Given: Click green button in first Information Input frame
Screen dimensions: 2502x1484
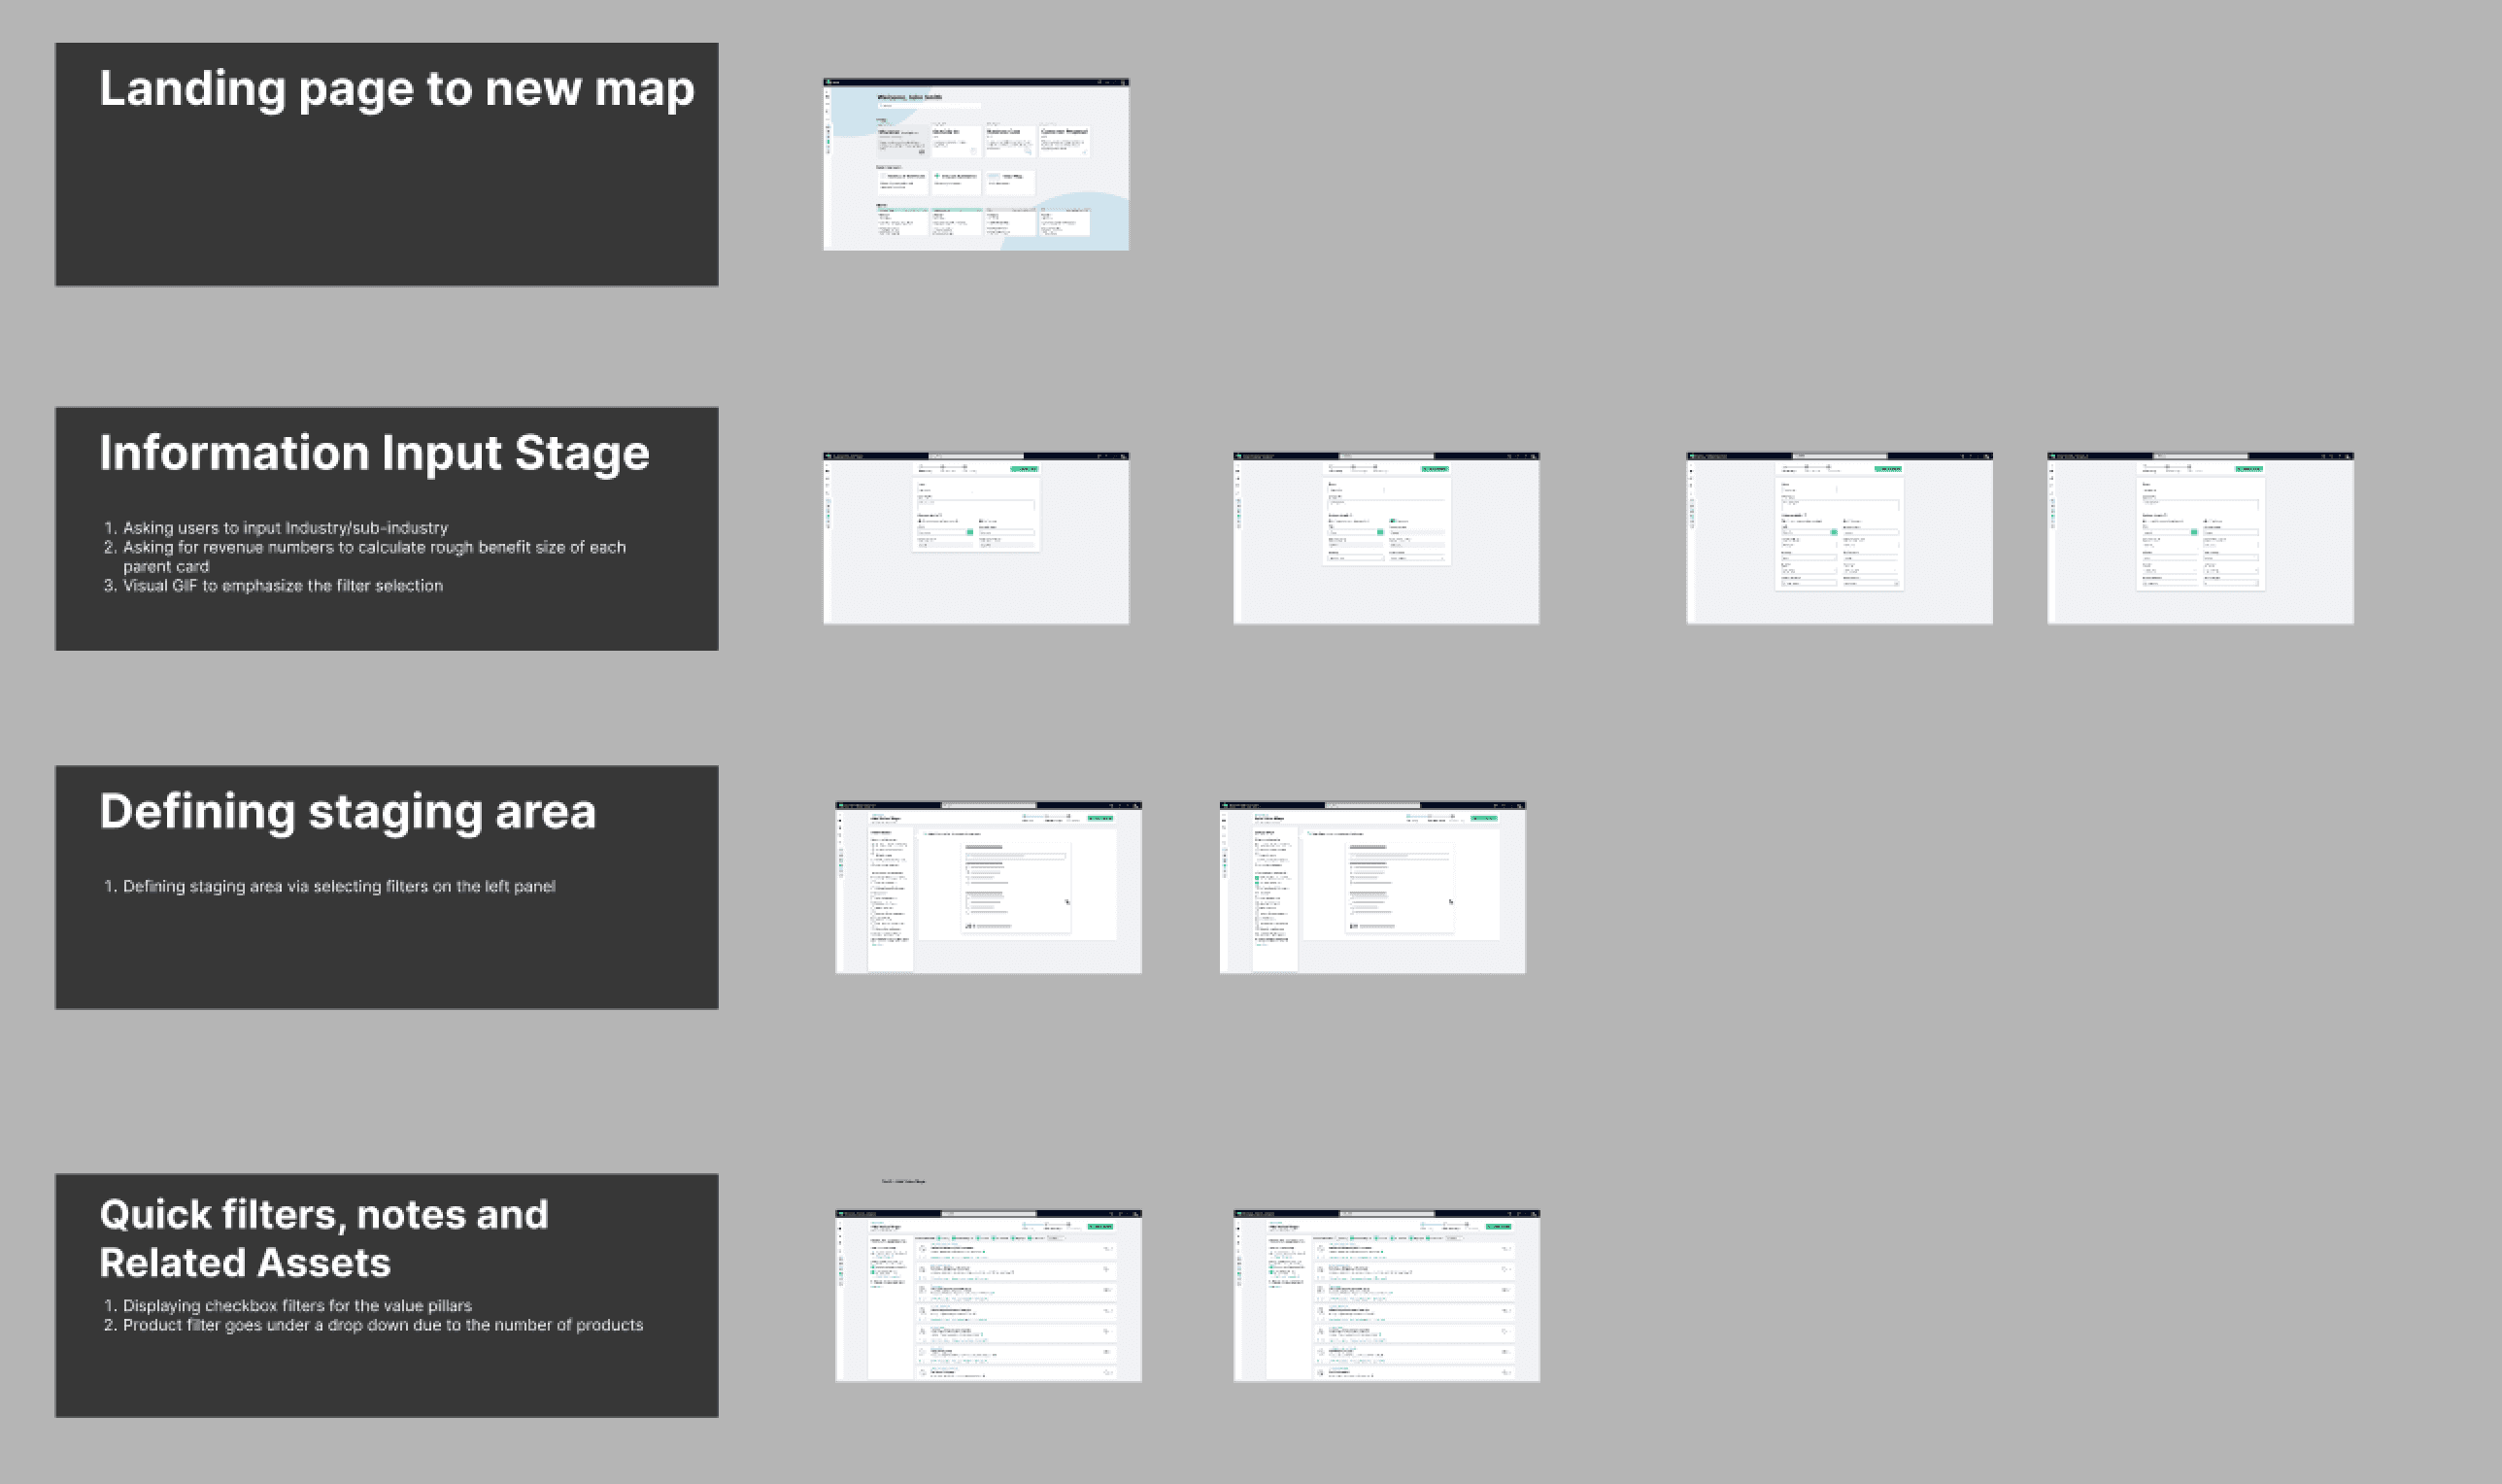Looking at the screenshot, I should click(1024, 469).
